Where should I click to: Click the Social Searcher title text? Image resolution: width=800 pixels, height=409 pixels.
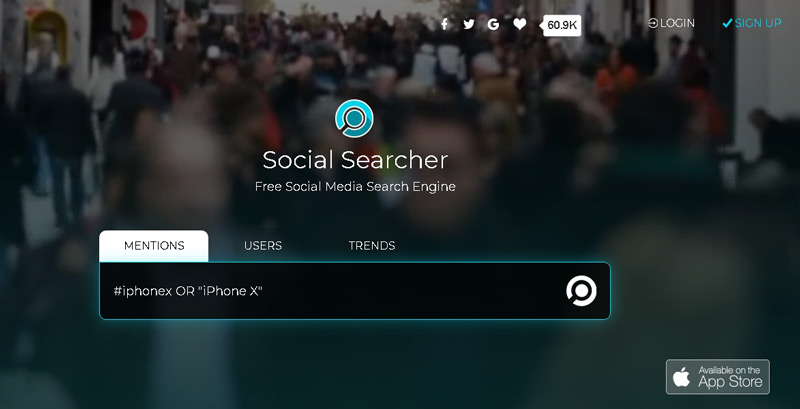coord(355,160)
